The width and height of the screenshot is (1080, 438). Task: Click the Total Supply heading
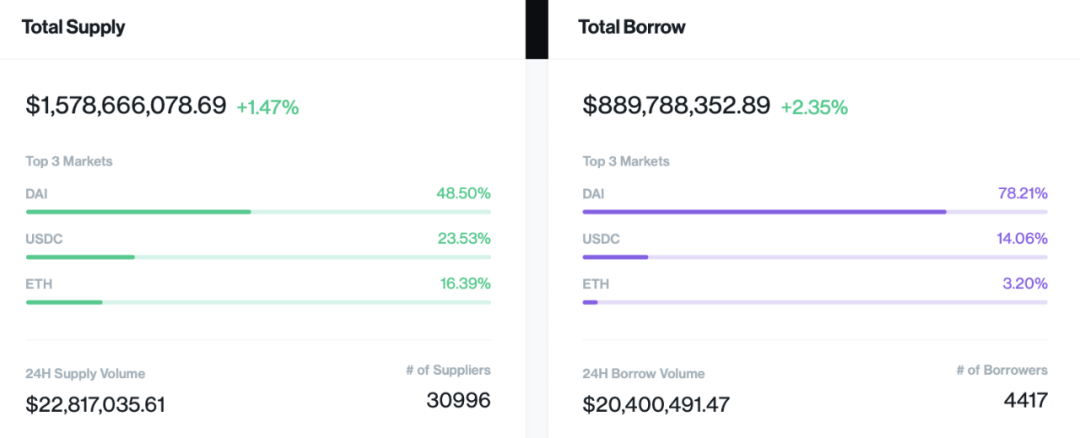(74, 27)
